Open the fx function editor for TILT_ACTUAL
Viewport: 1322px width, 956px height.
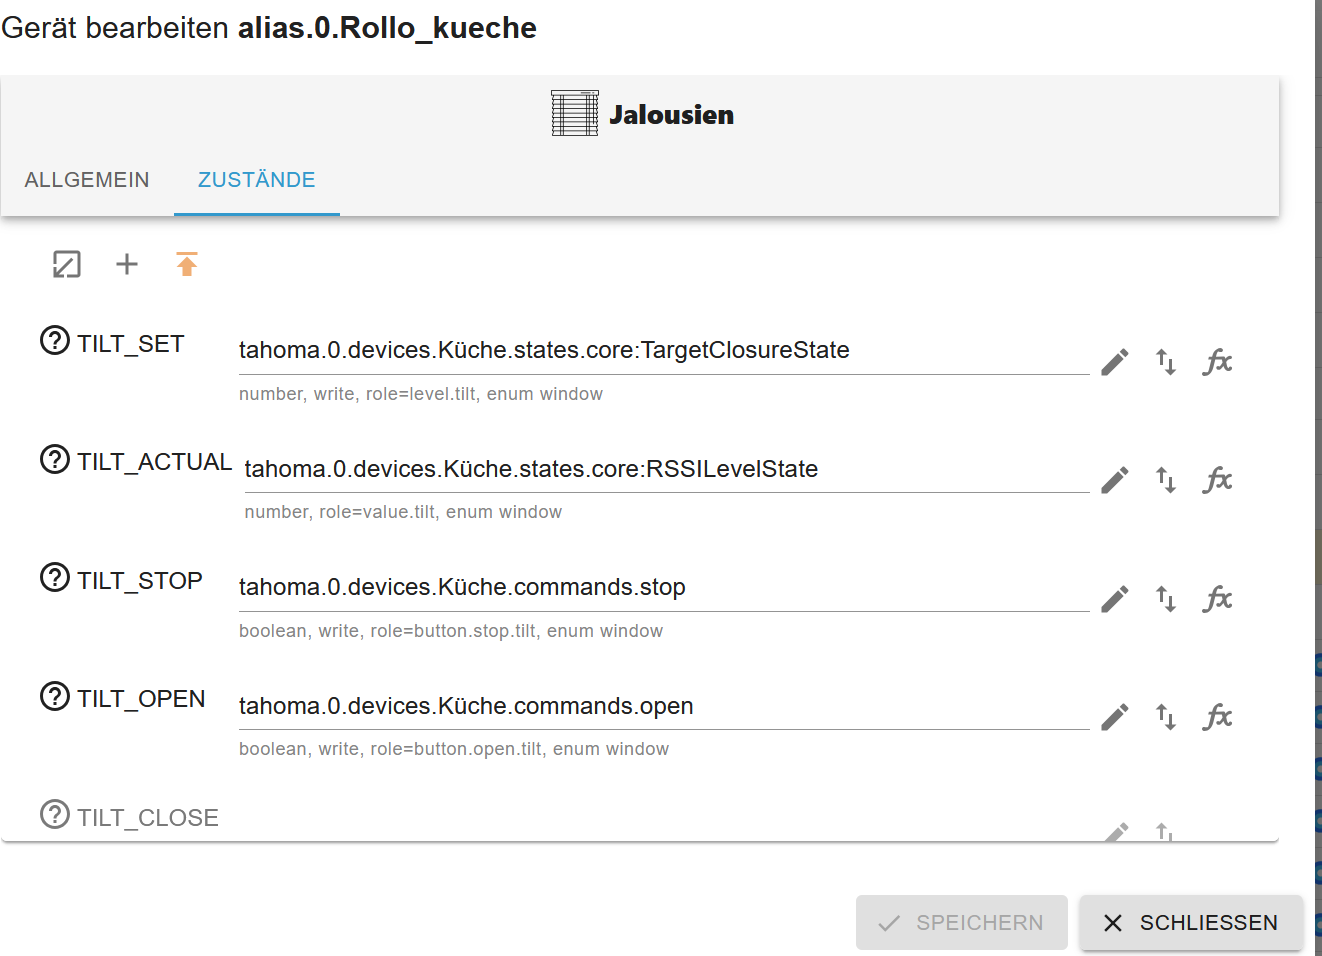pos(1217,480)
